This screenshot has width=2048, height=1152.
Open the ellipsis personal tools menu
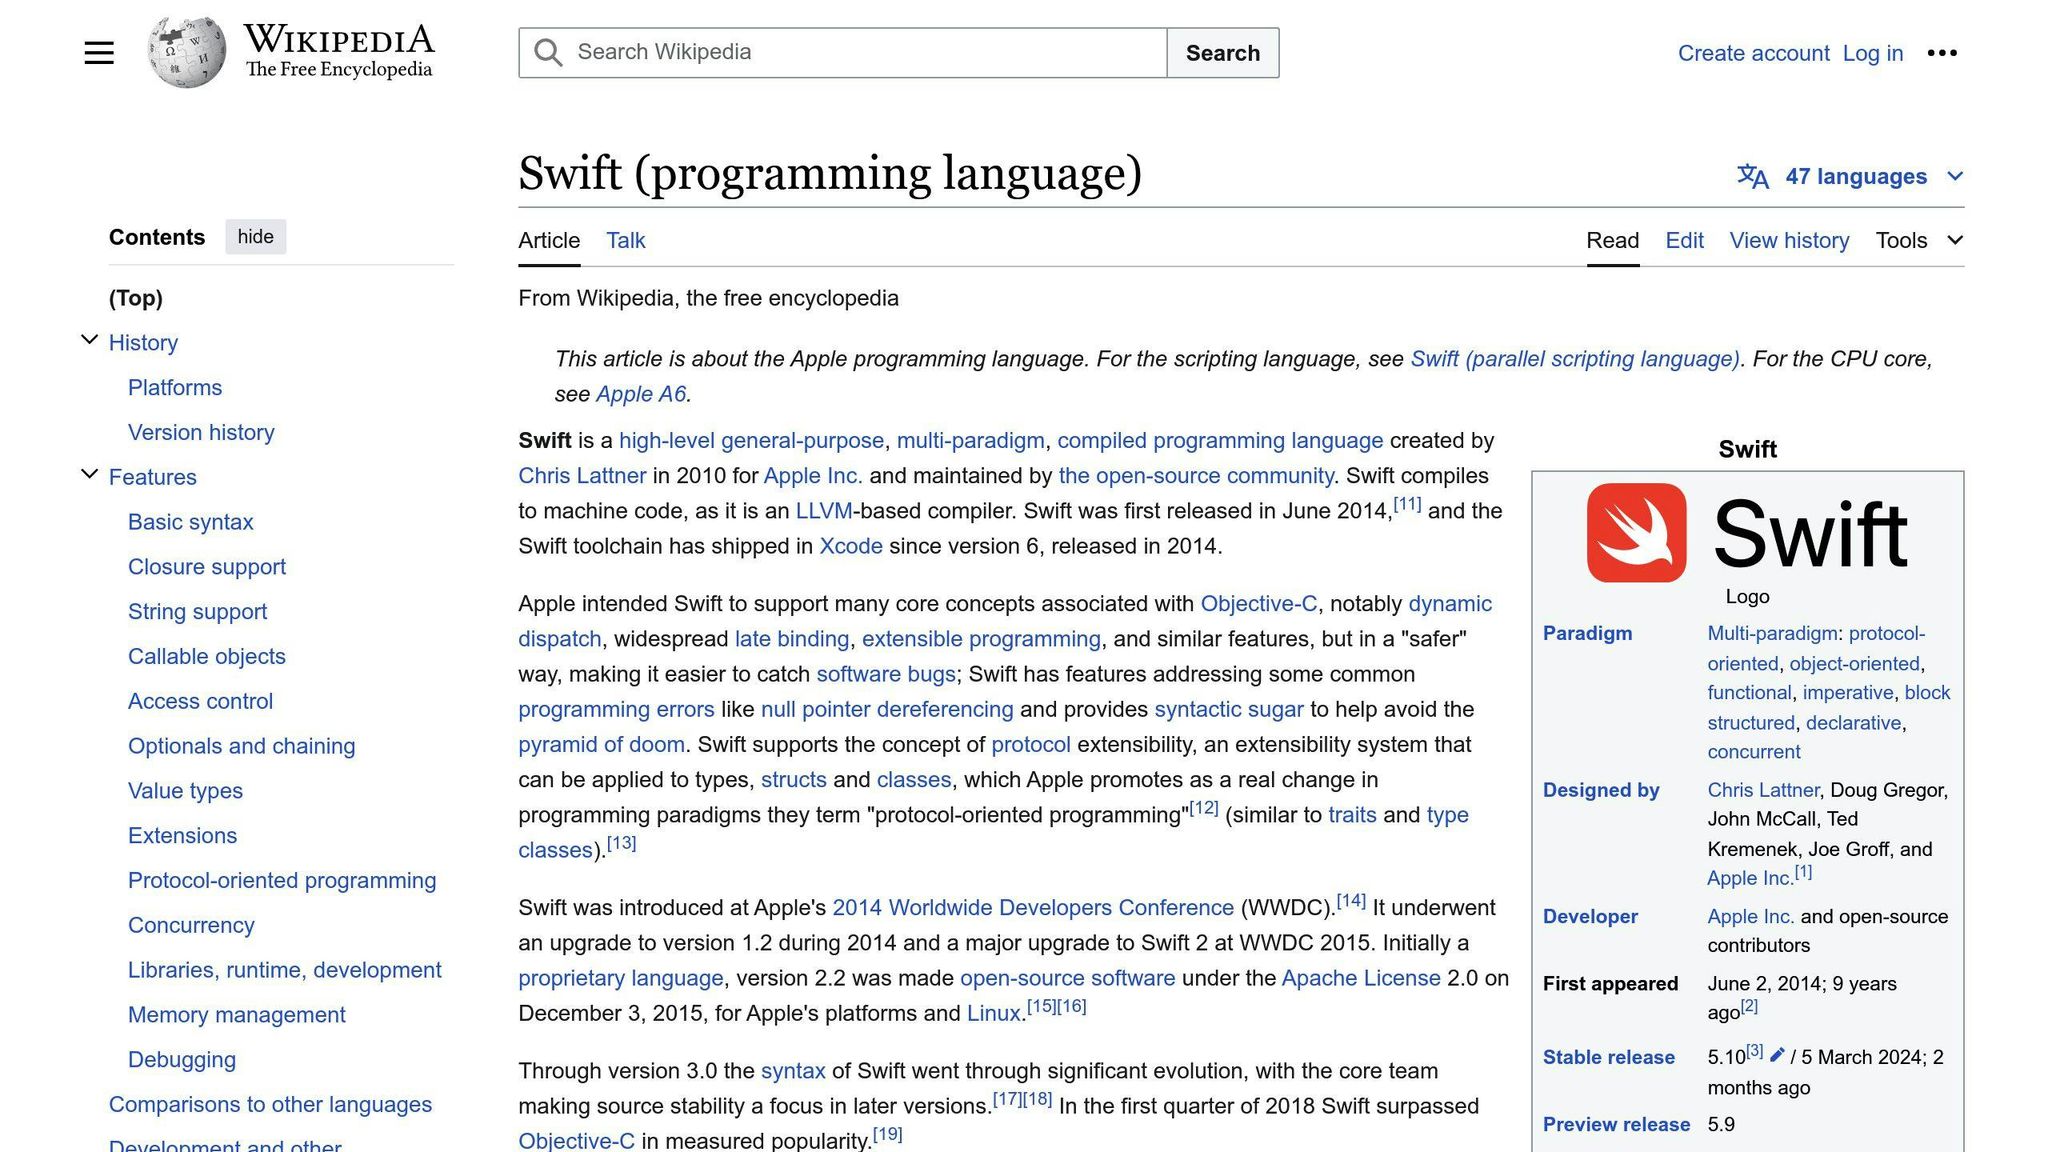click(x=1943, y=52)
